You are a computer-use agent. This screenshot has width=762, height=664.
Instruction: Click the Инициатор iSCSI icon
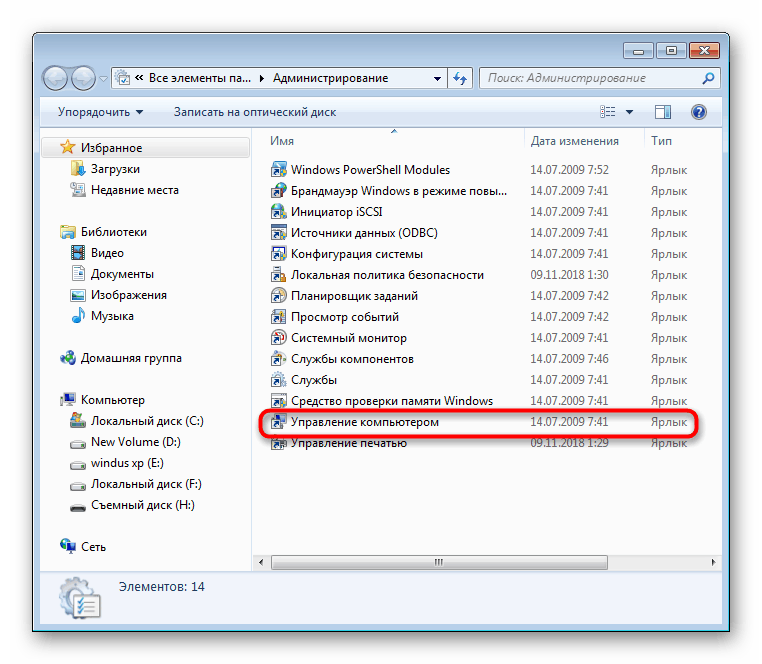(x=278, y=212)
